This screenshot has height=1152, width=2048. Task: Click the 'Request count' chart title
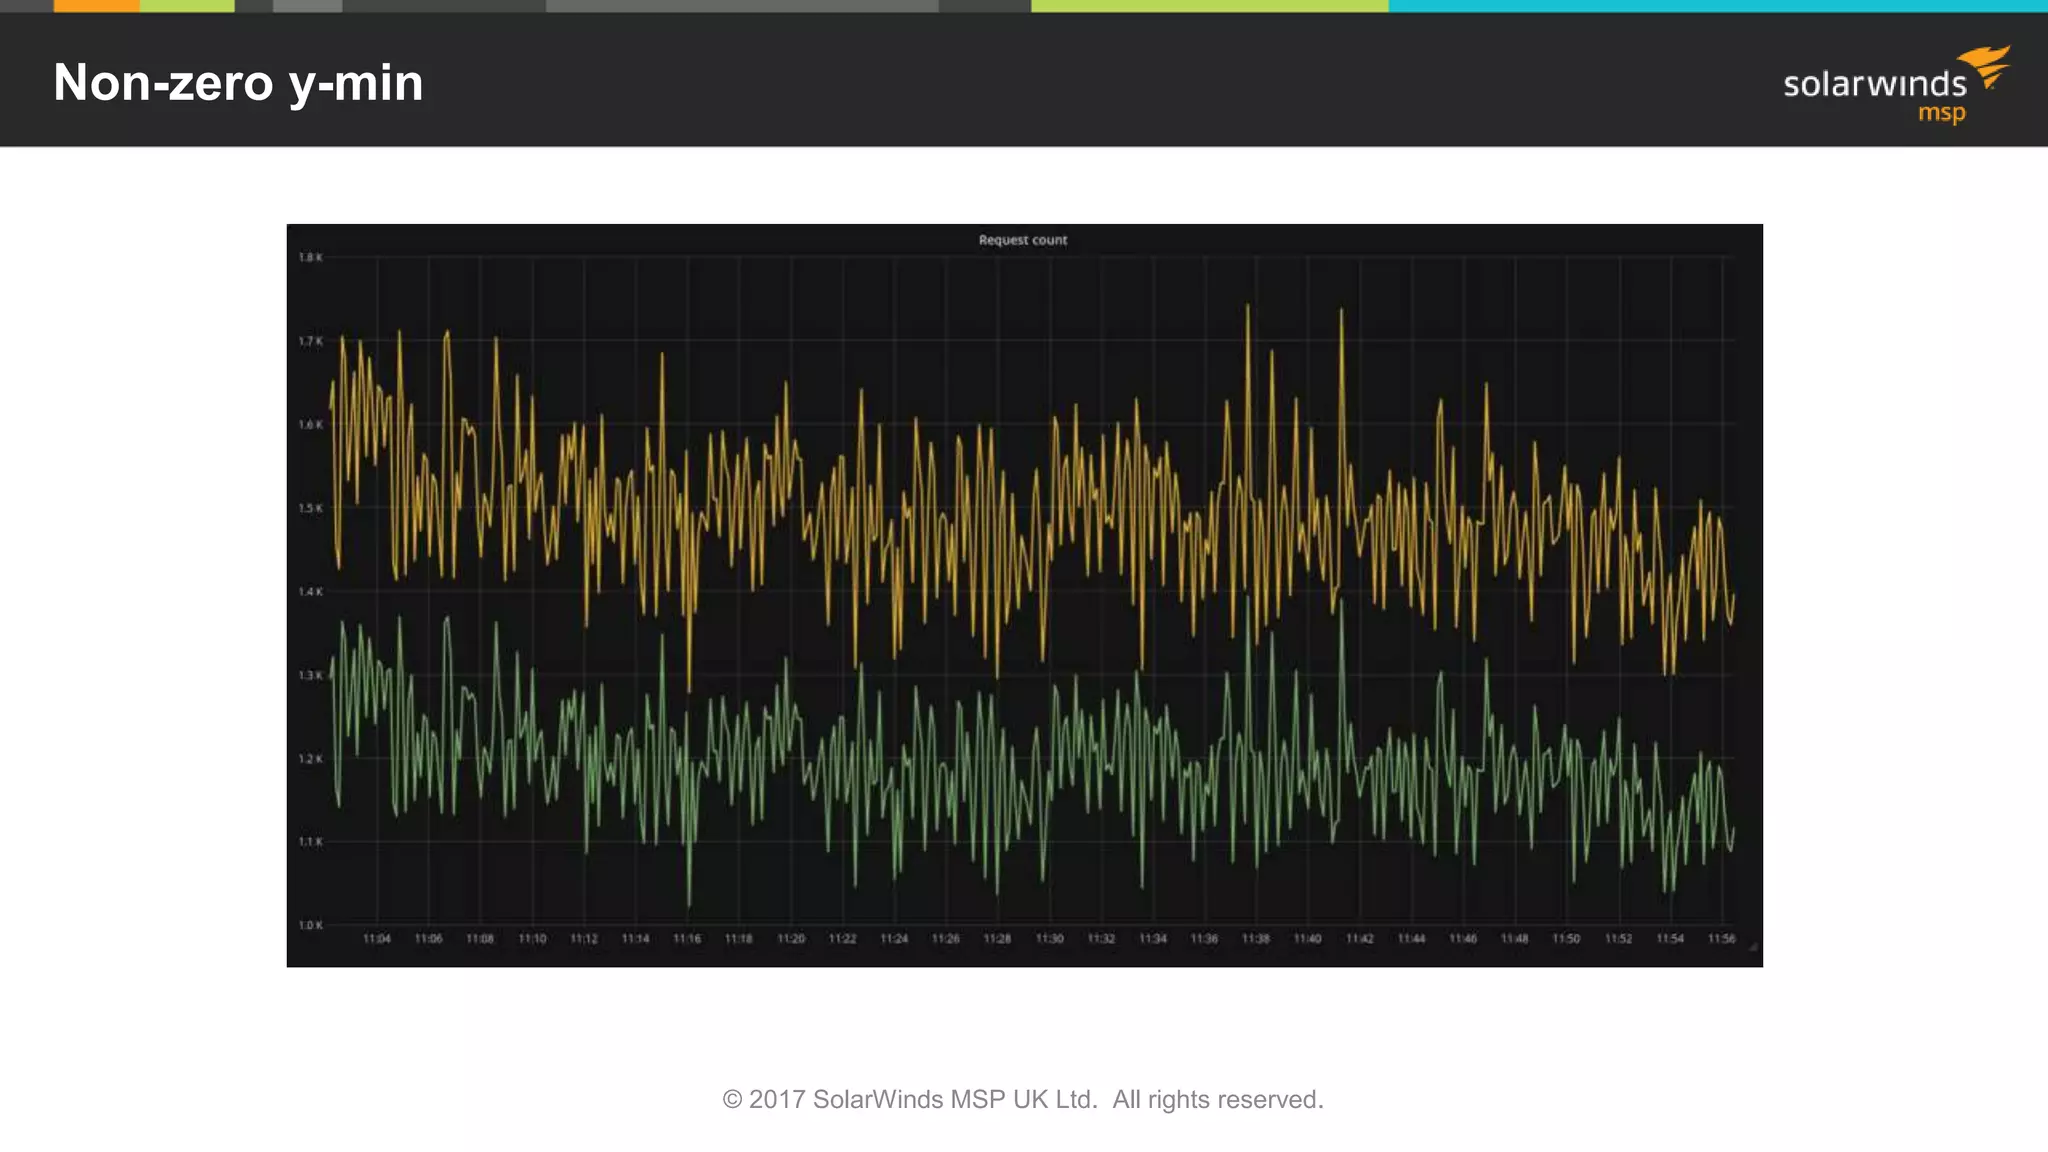1022,240
